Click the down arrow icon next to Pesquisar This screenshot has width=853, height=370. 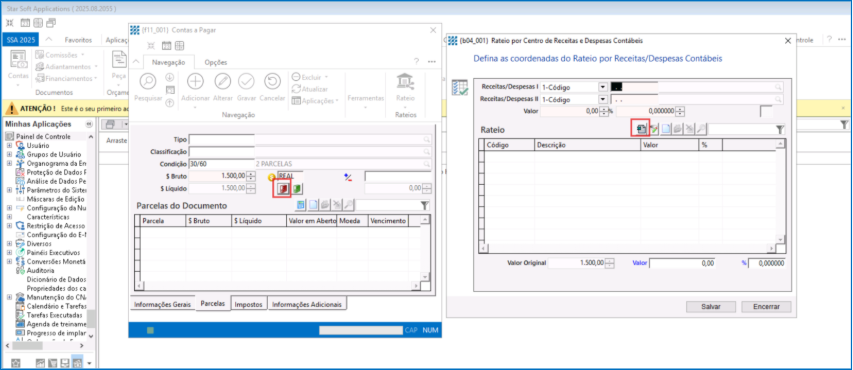click(x=169, y=78)
